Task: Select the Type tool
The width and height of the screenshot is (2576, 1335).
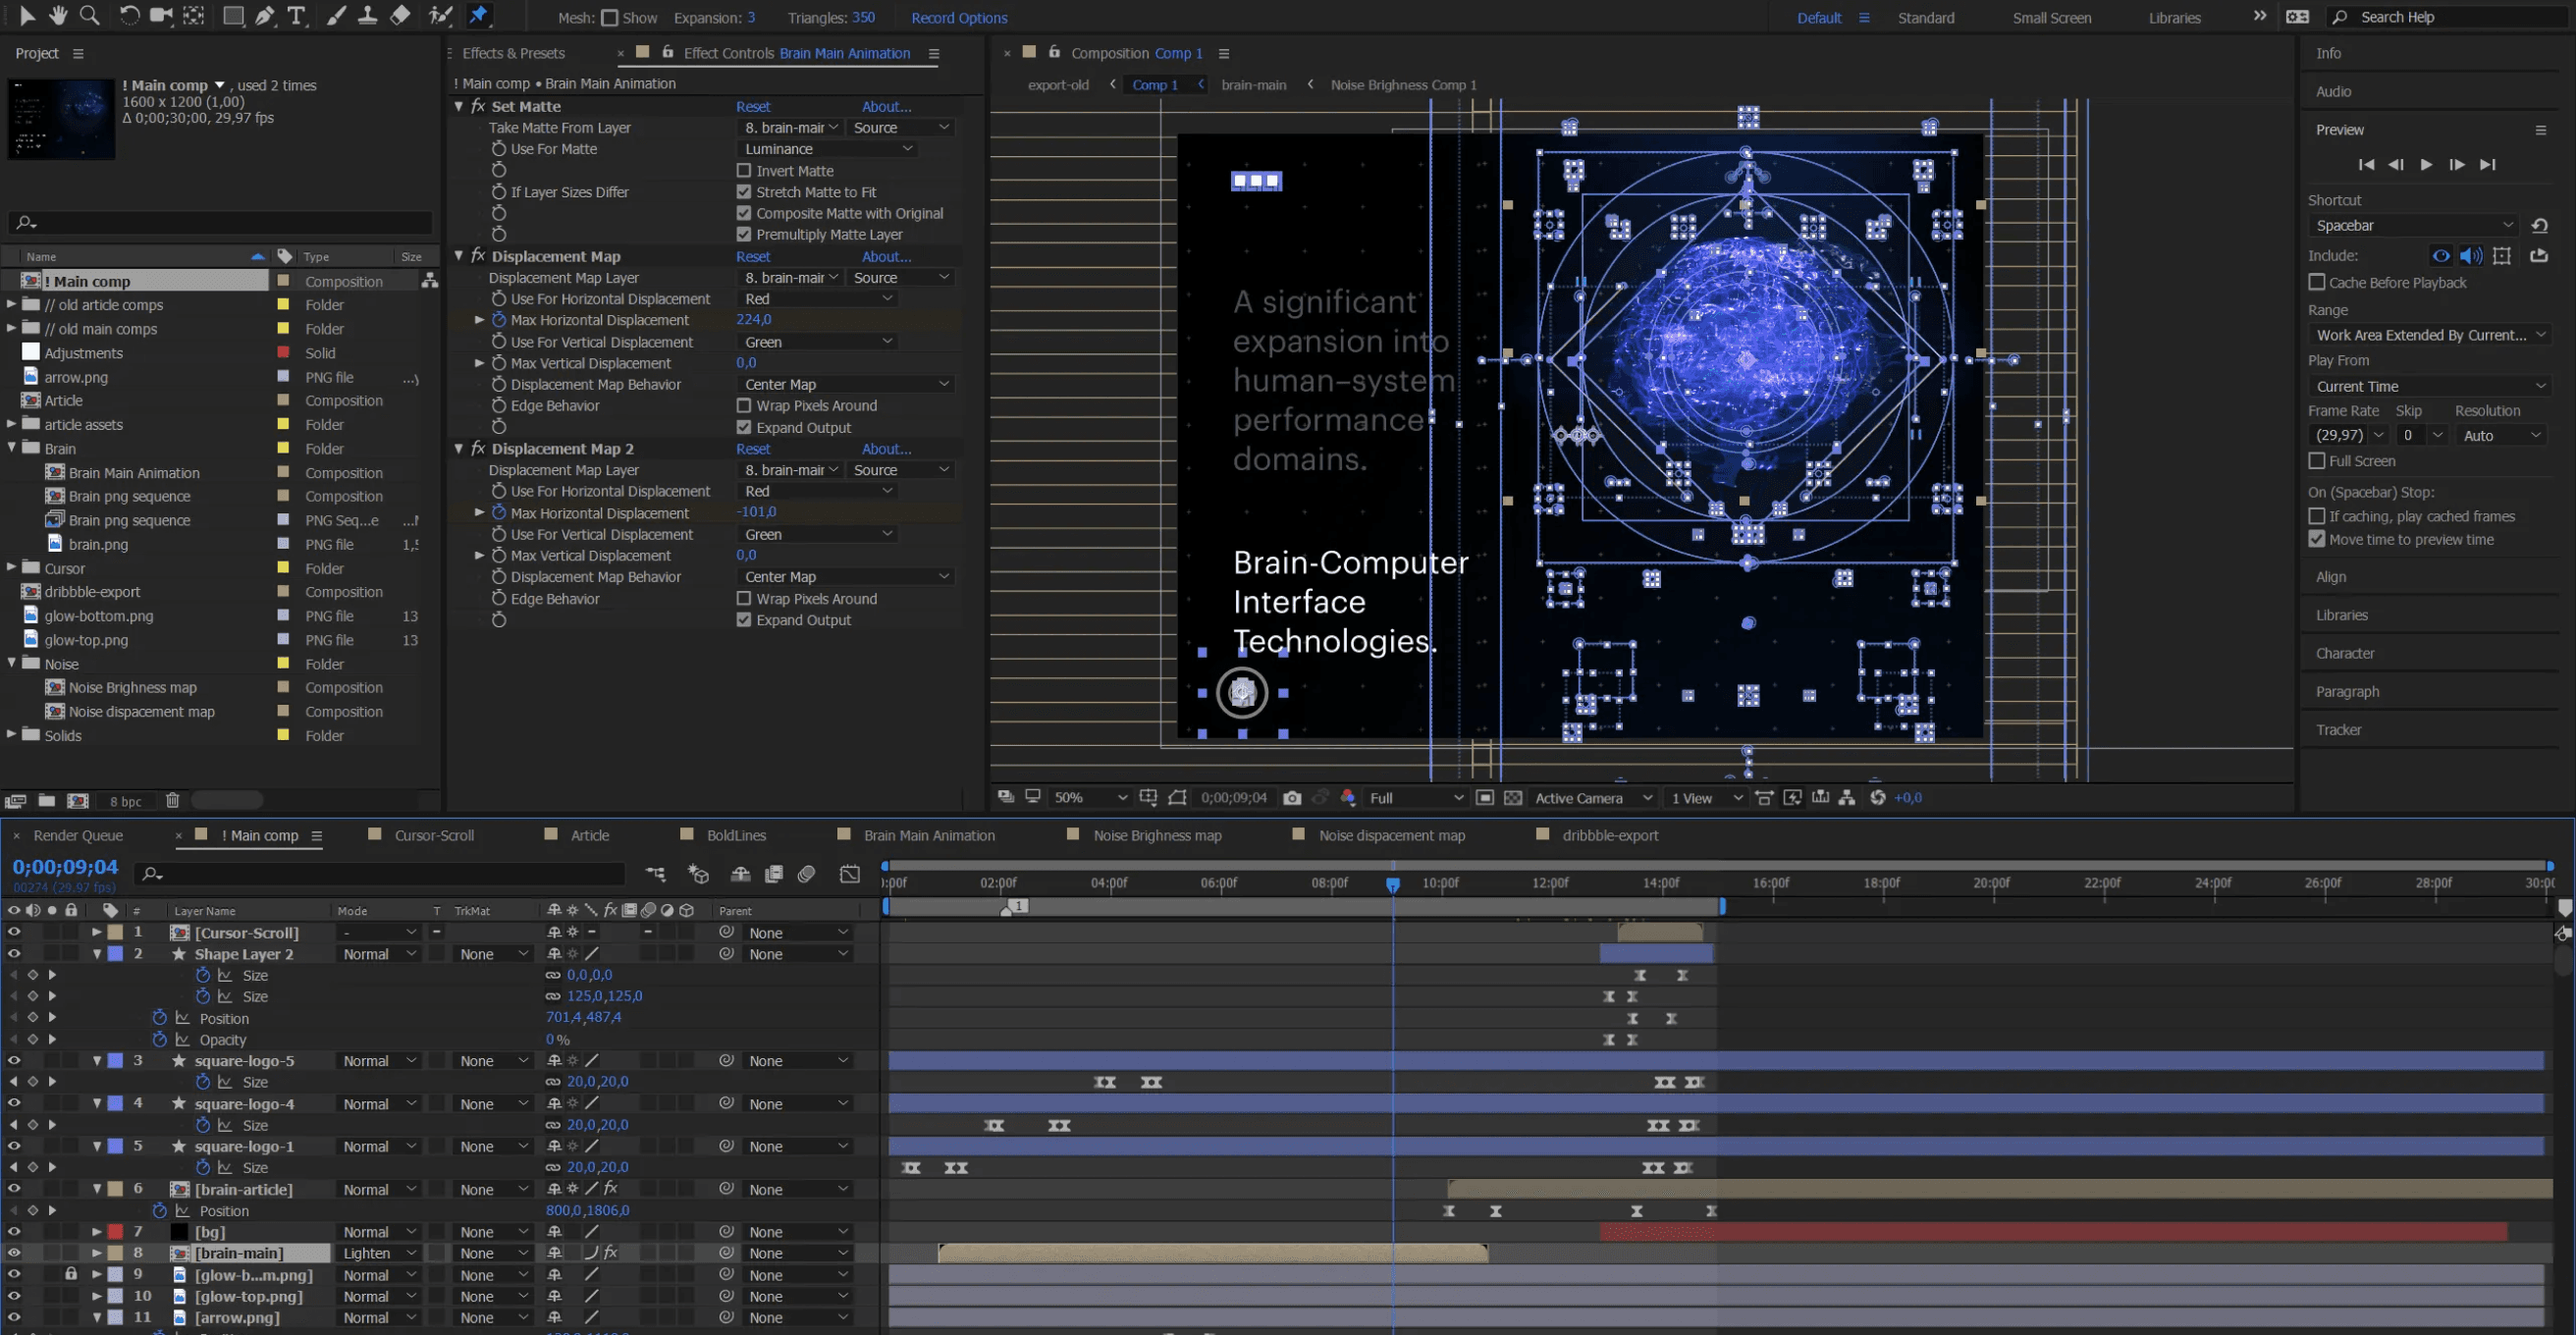Action: click(x=296, y=16)
